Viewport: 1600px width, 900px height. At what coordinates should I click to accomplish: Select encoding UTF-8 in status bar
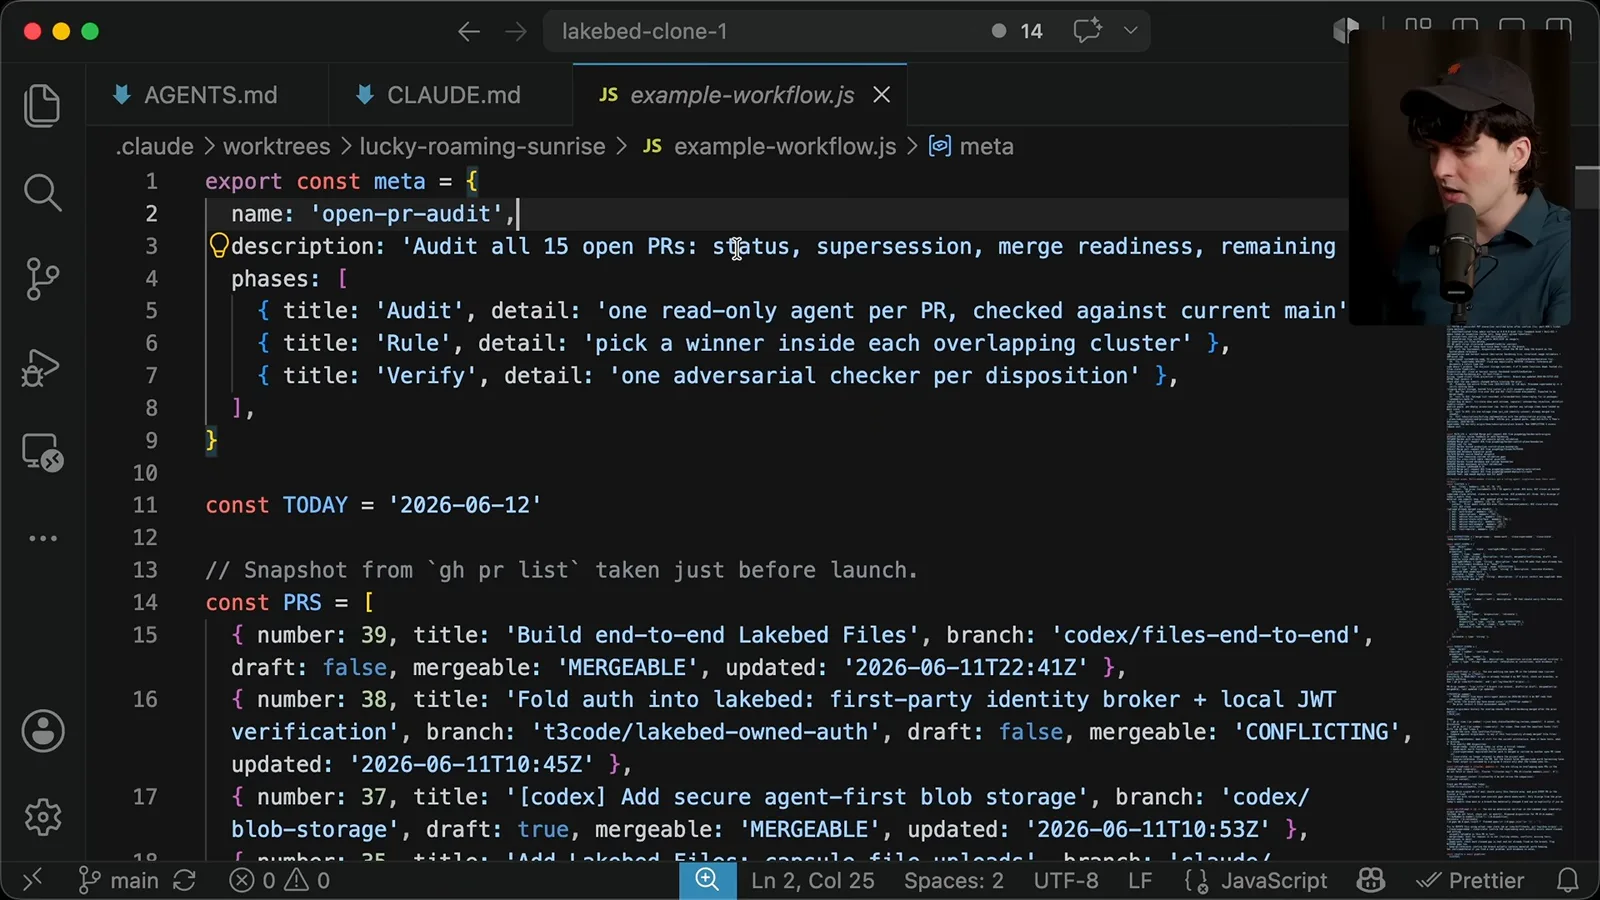pyautogui.click(x=1066, y=880)
